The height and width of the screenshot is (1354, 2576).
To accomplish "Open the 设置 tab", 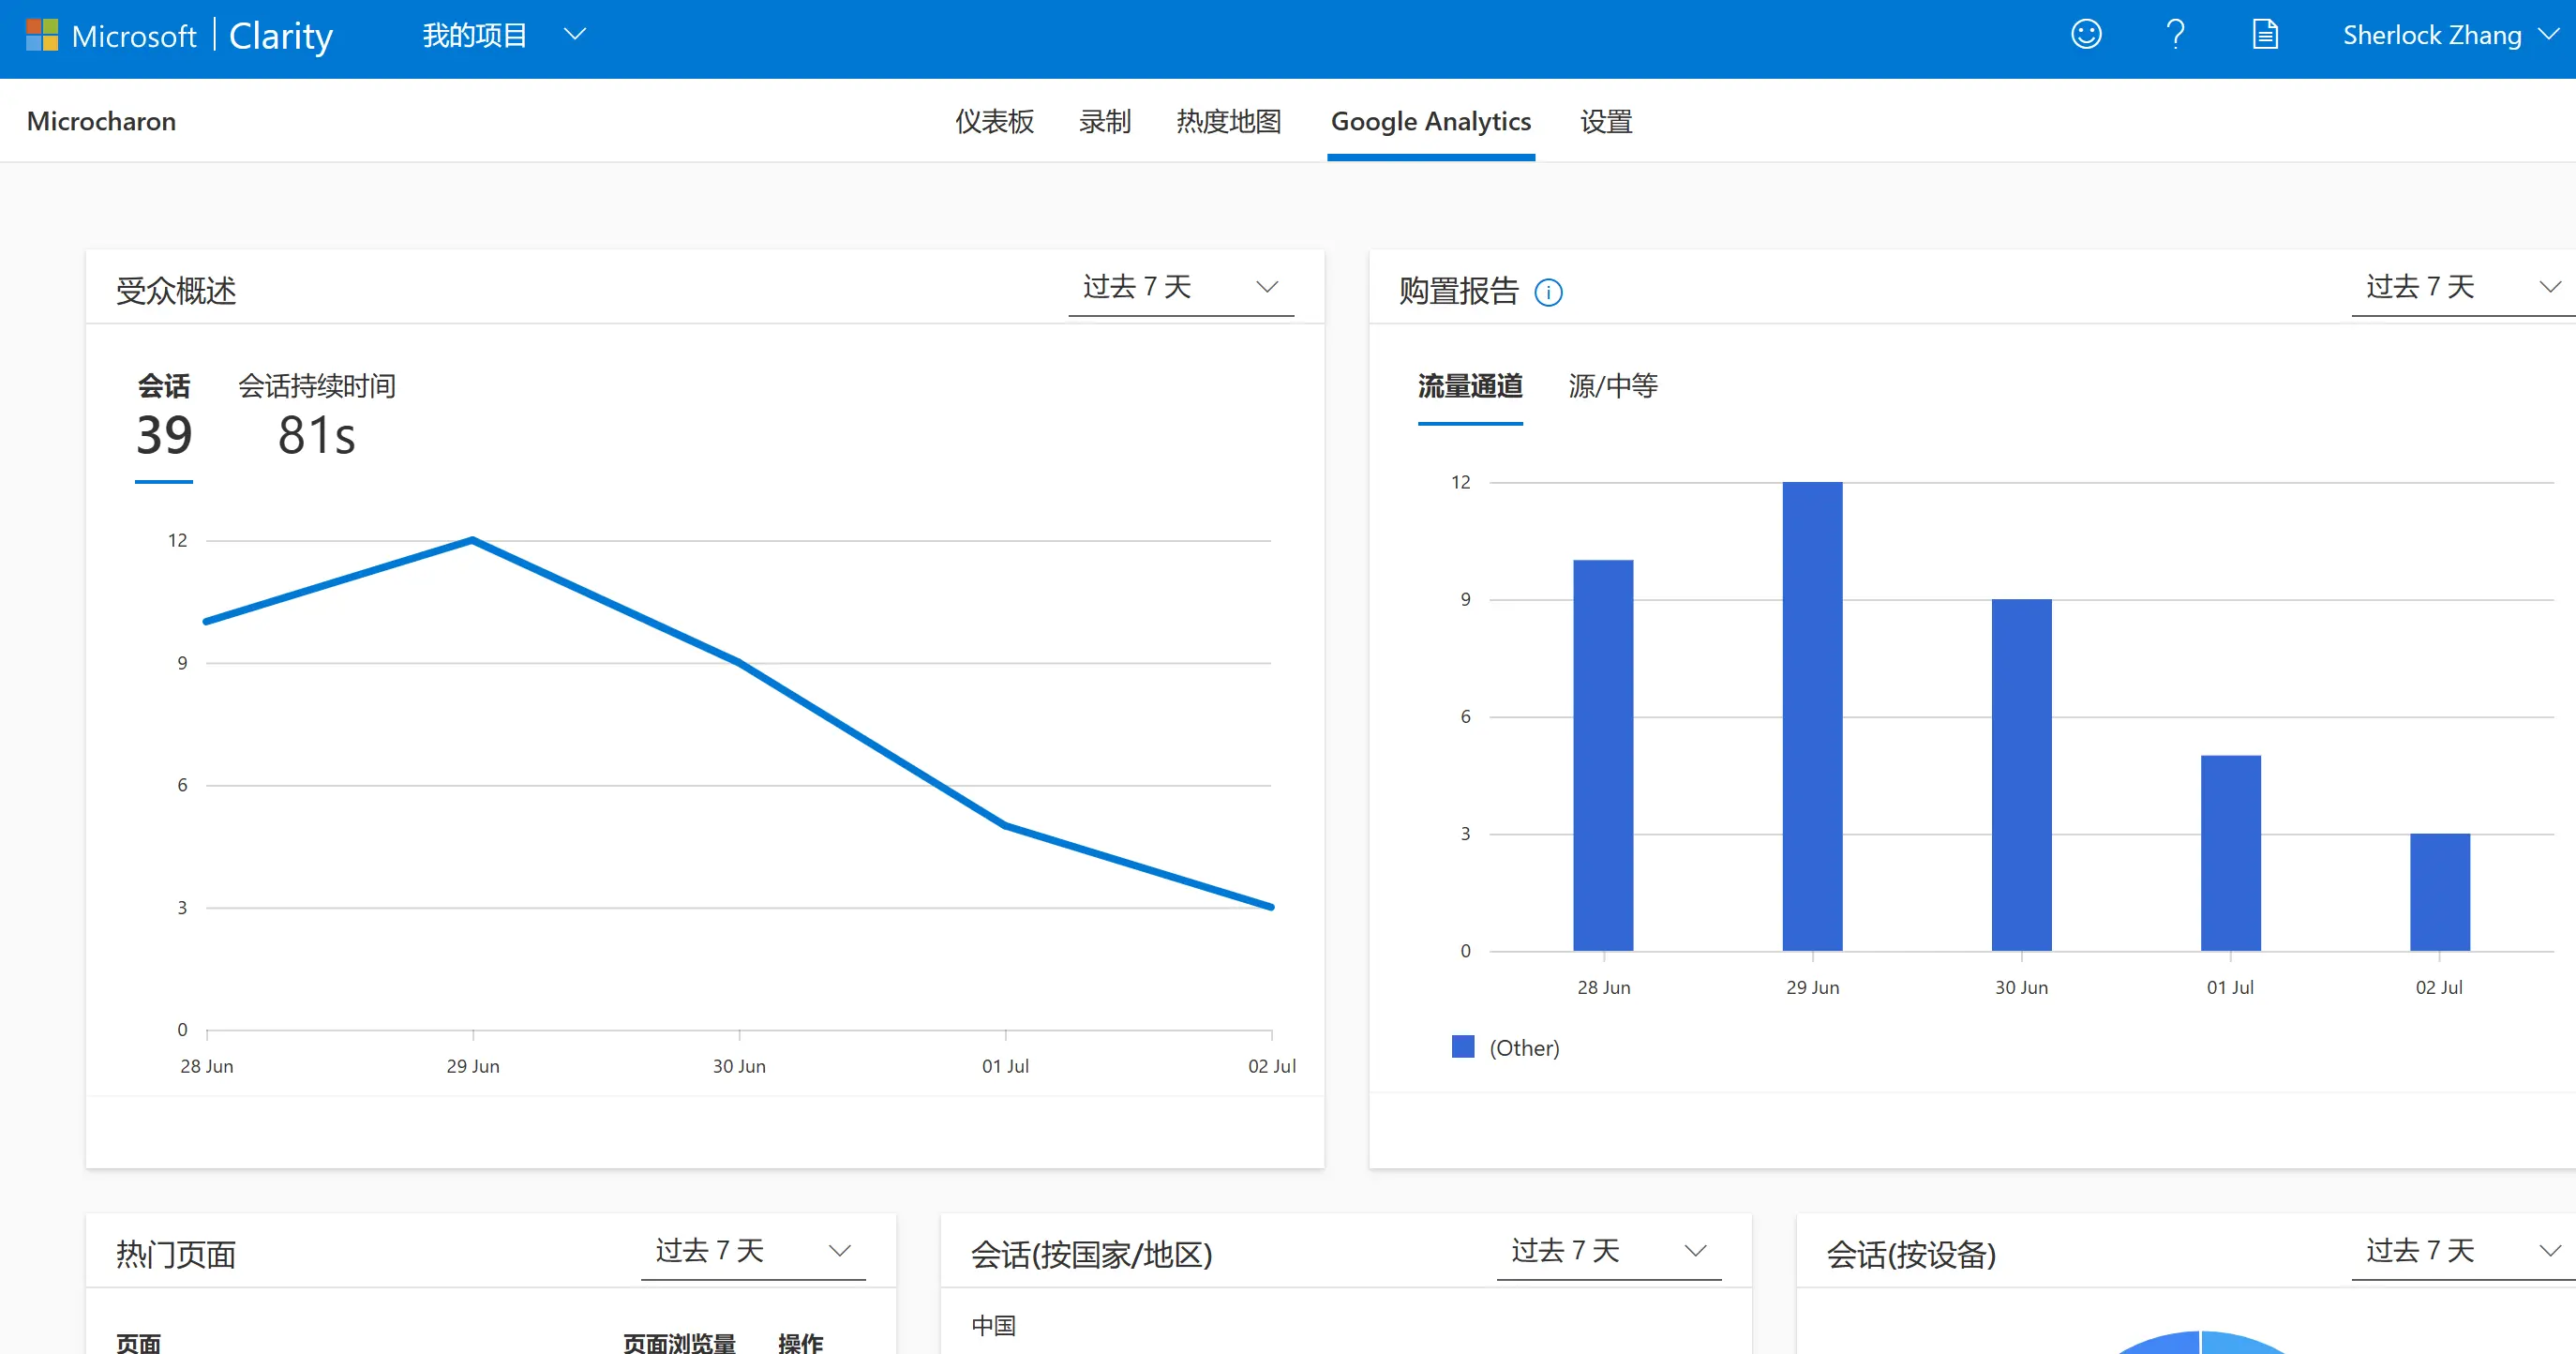I will [1606, 122].
